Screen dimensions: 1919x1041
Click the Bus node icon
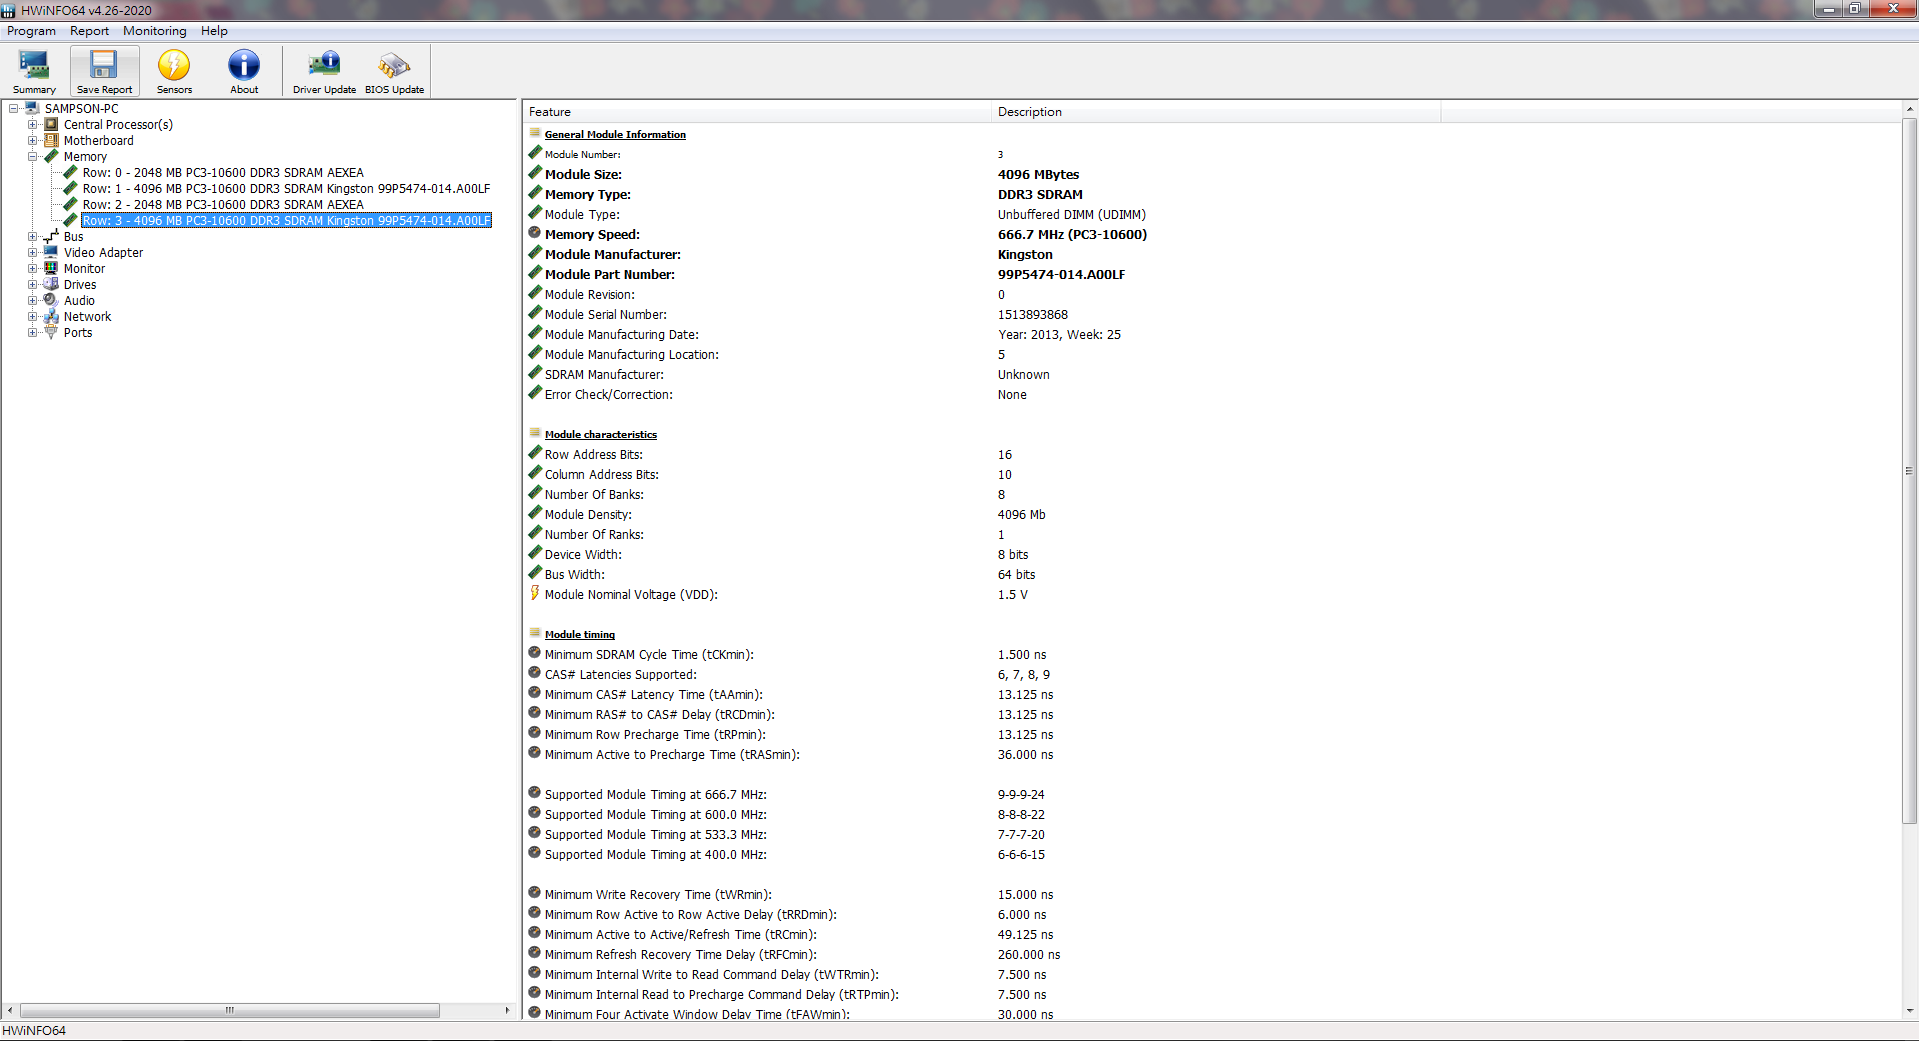51,237
